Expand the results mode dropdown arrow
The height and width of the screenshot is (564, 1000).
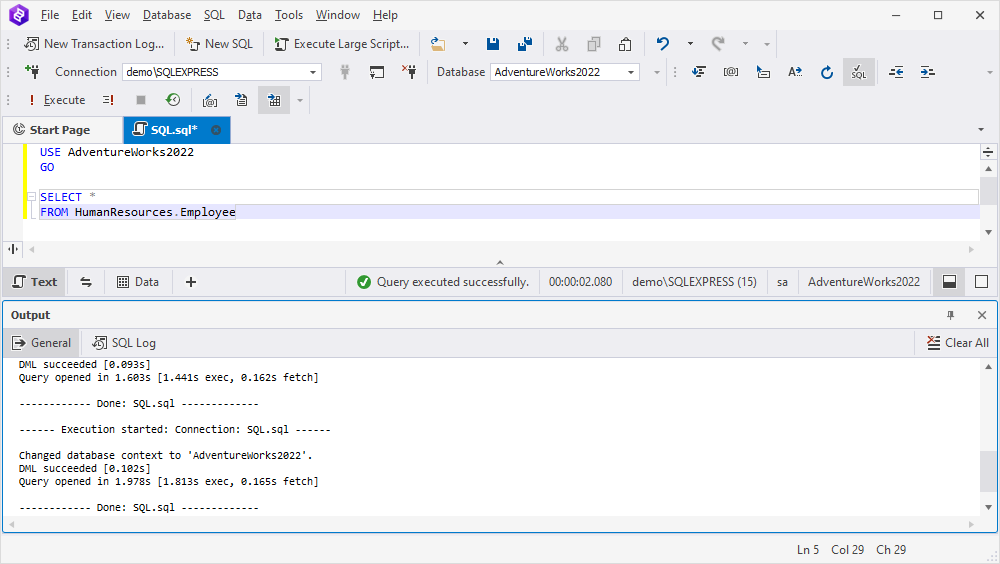point(300,100)
